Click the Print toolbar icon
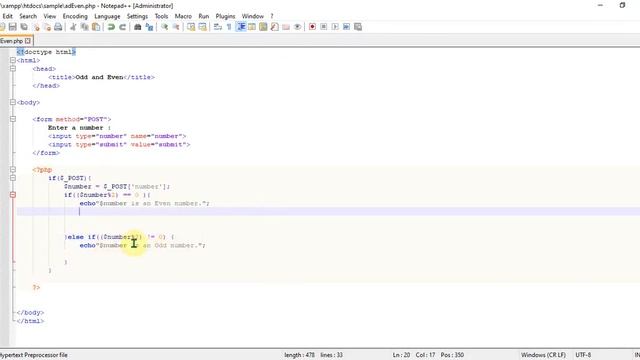The height and width of the screenshot is (360, 640). tap(58, 27)
